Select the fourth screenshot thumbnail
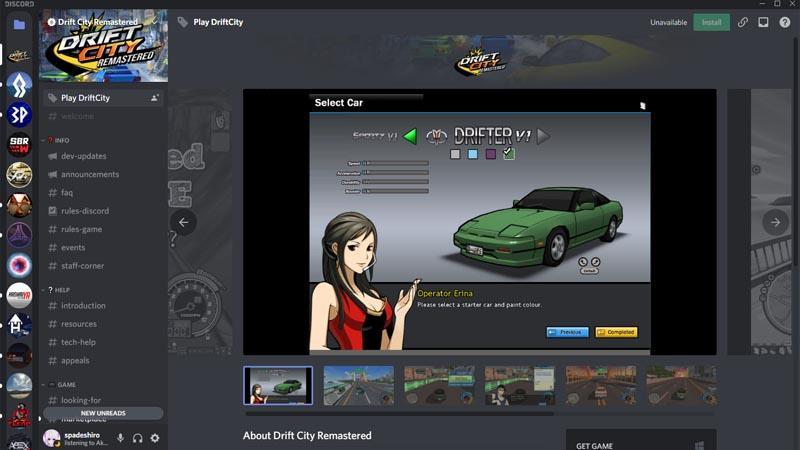Image resolution: width=800 pixels, height=450 pixels. tap(520, 386)
